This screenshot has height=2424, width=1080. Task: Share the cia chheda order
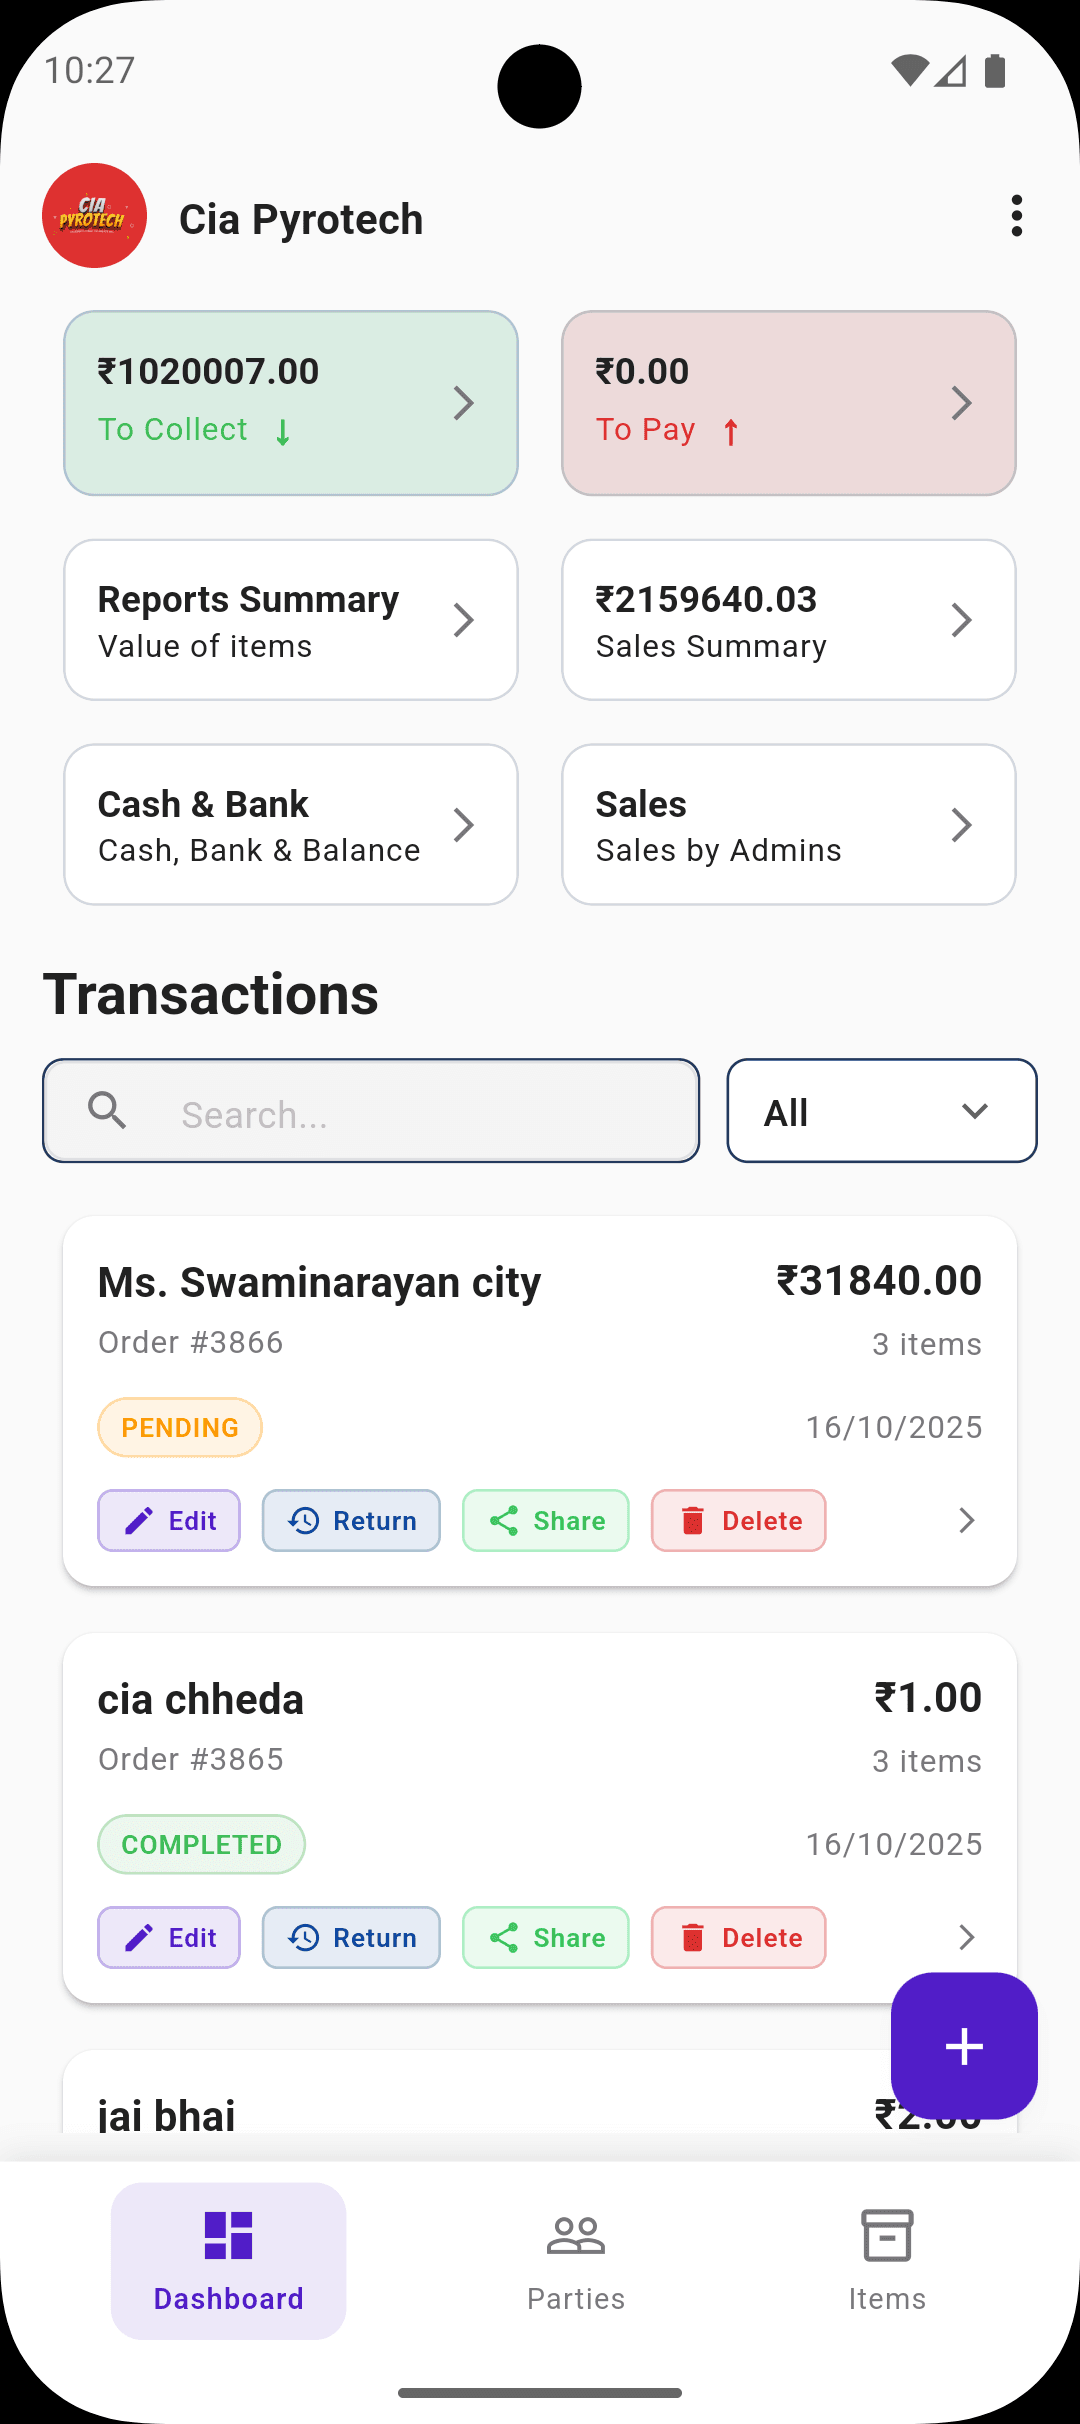[x=546, y=1938]
